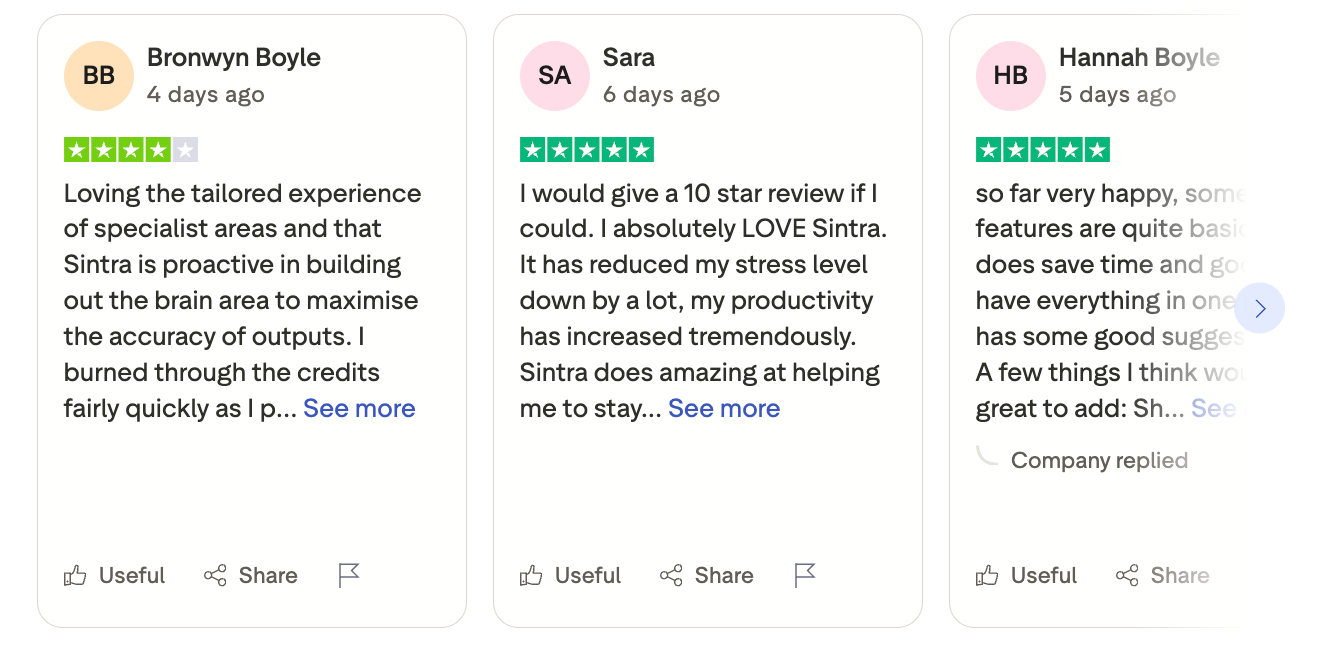Click the share icon on Hannah Boyle's review
1344x650 pixels.
tap(1127, 576)
